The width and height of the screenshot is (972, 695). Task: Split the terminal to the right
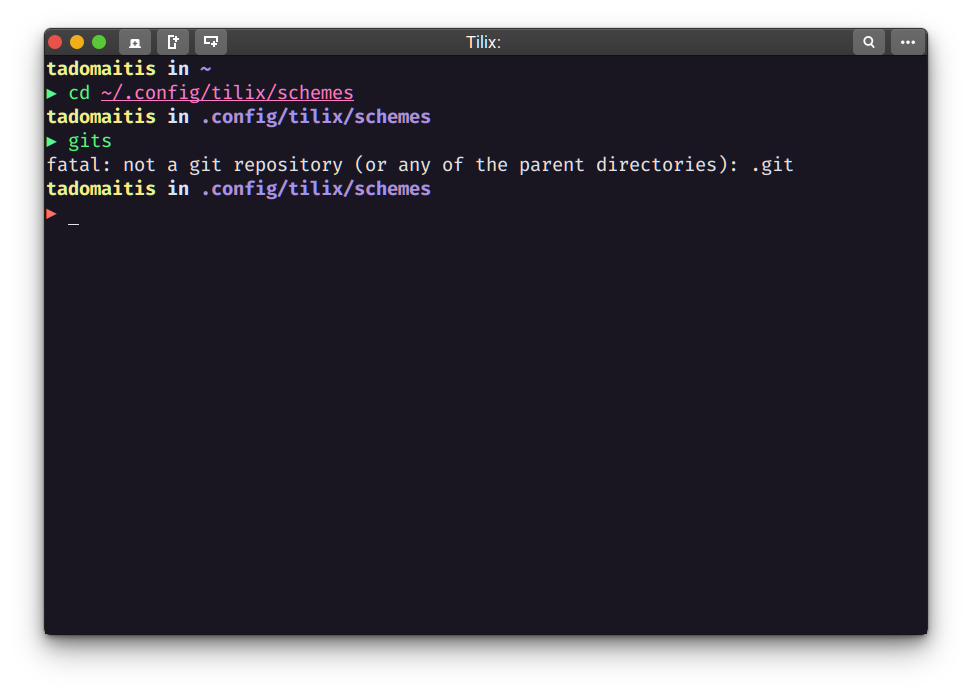click(x=171, y=42)
